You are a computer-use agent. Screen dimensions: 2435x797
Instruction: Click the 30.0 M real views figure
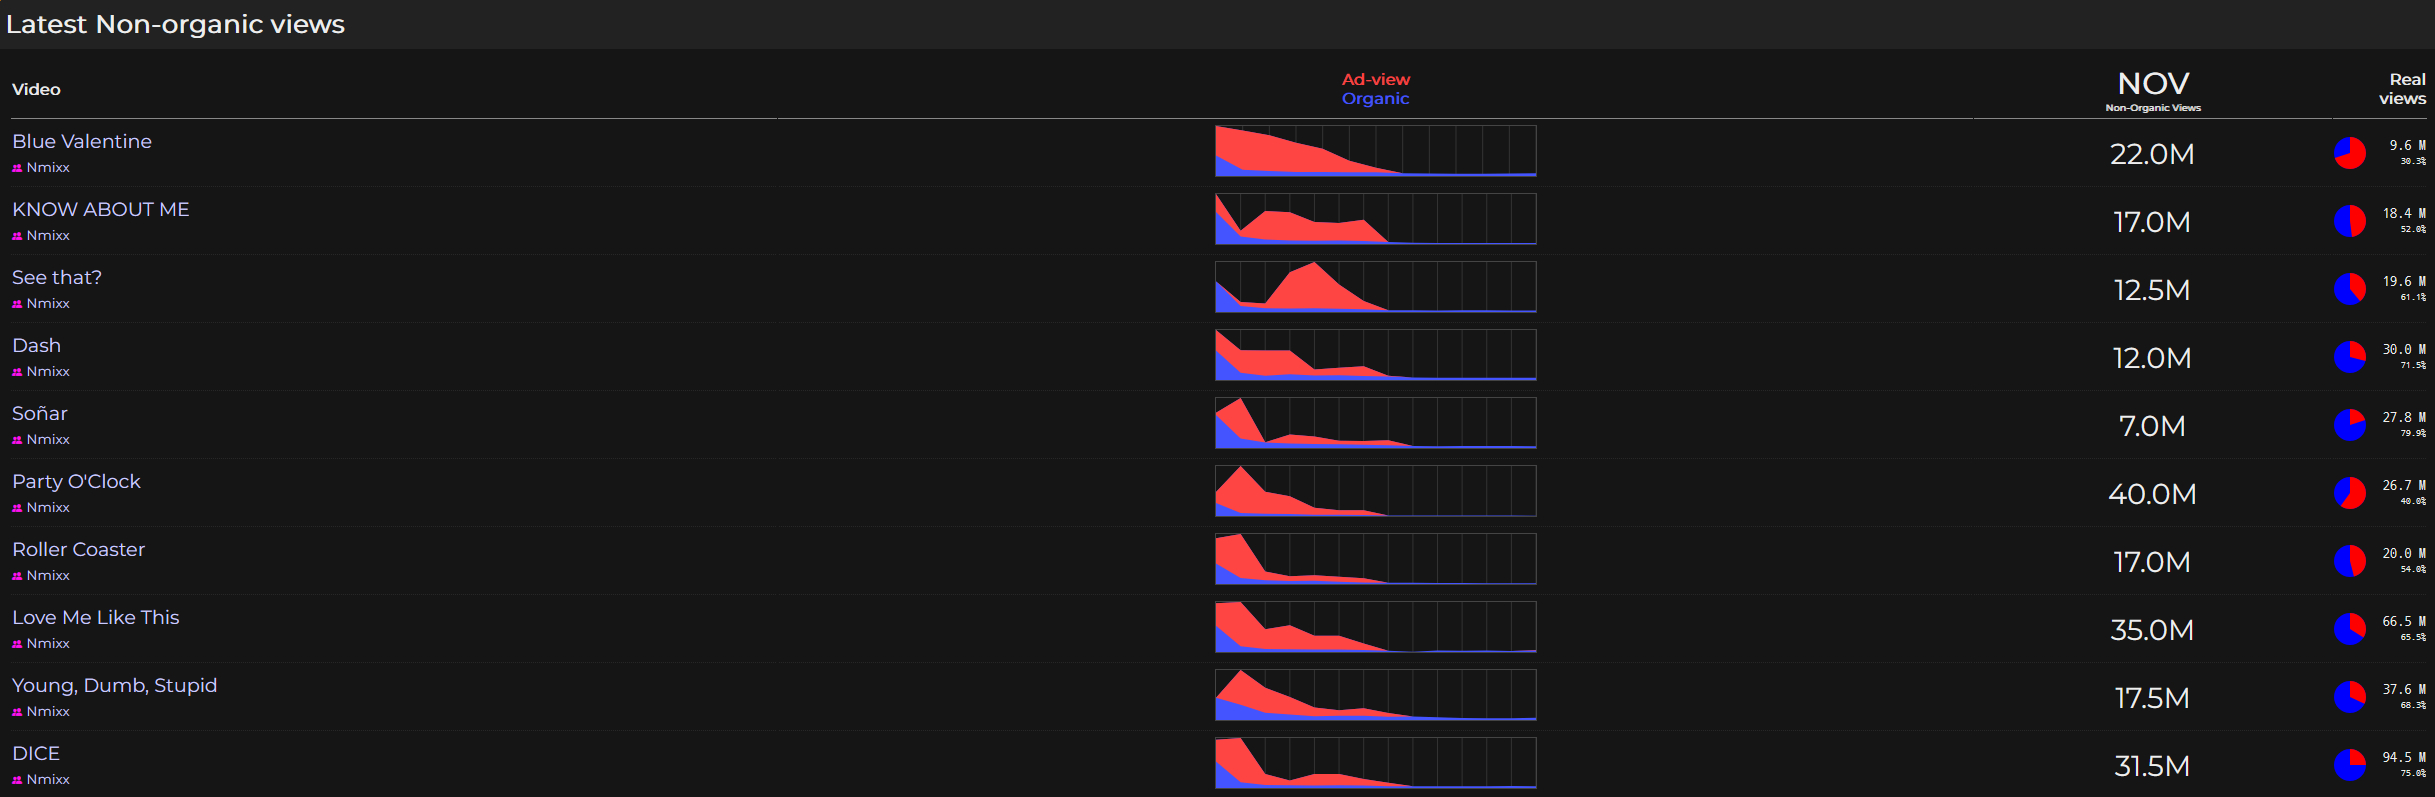pyautogui.click(x=2405, y=350)
